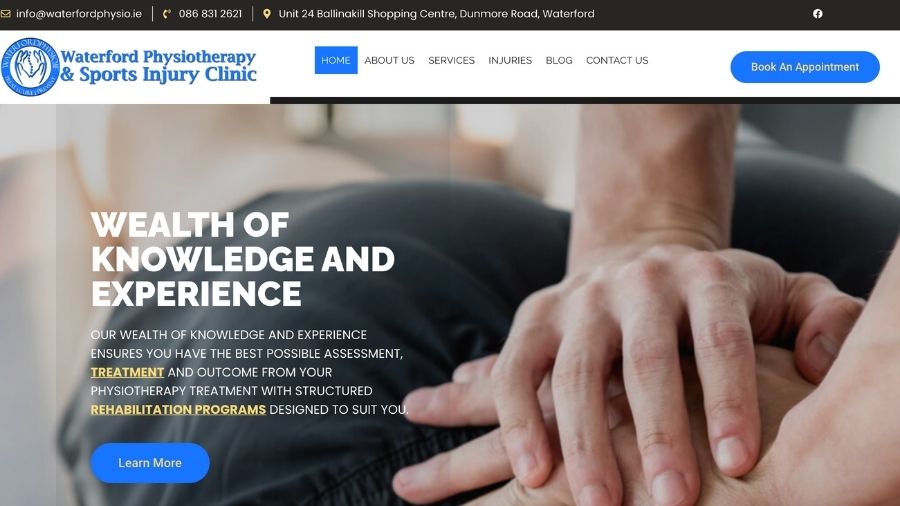
Task: Click the envelope email icon
Action: click(6, 13)
